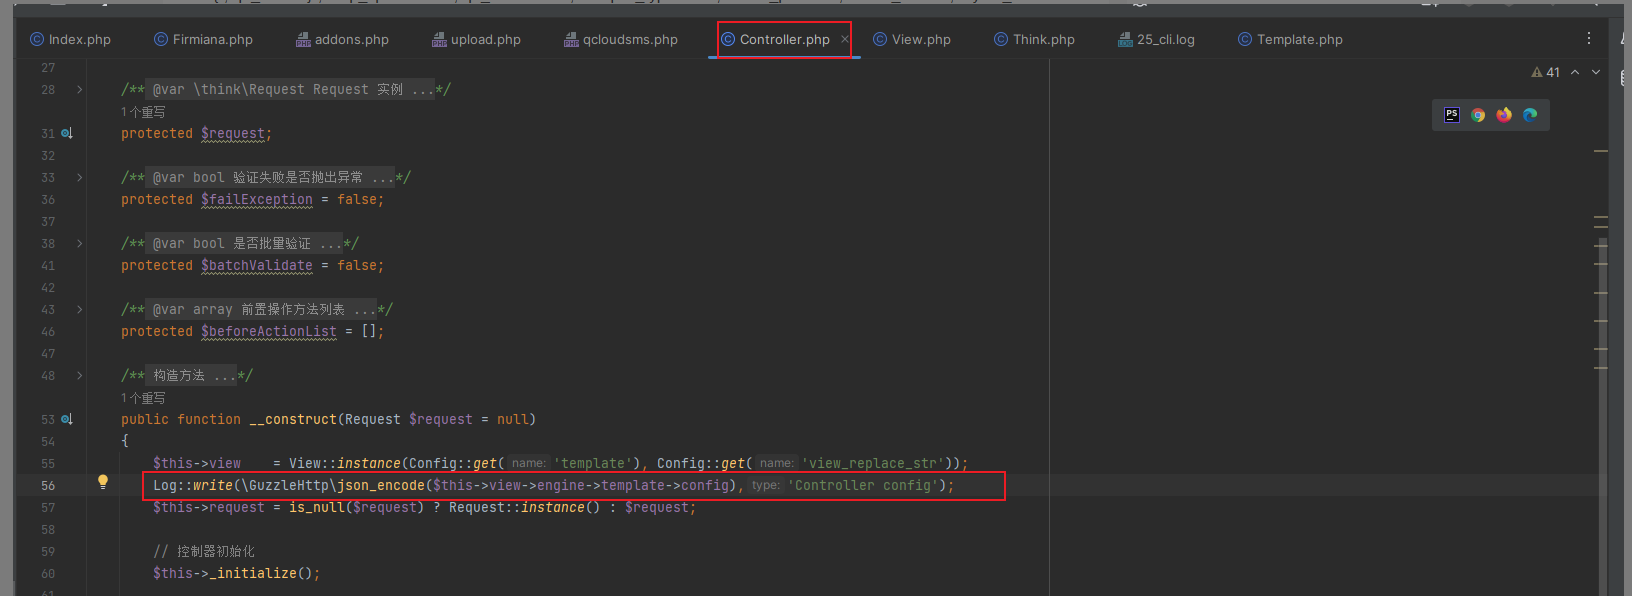1632x596 pixels.
Task: Expand folded doc comment on line 38
Action: (x=80, y=244)
